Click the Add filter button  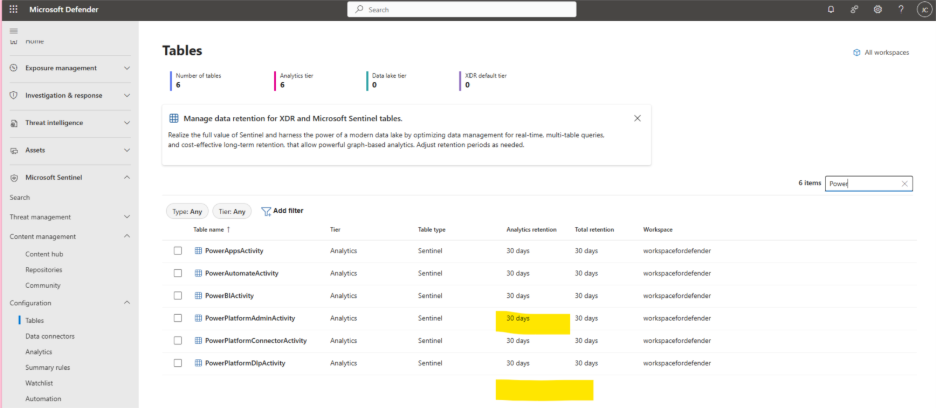click(x=282, y=211)
